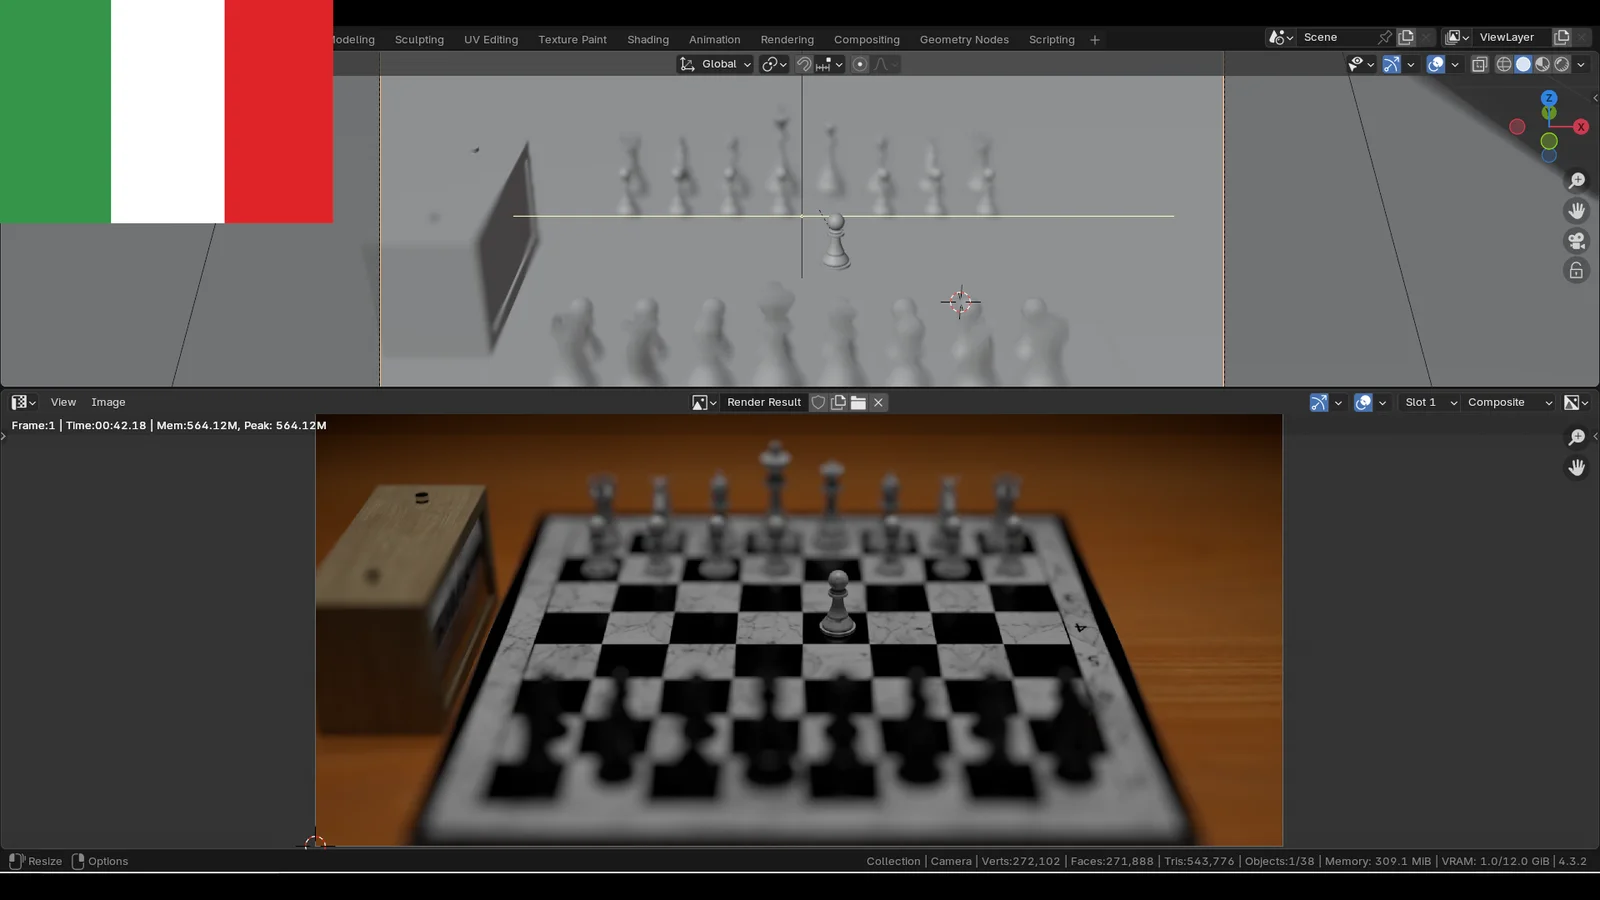Click the open image folder icon
Image resolution: width=1600 pixels, height=900 pixels.
pos(858,402)
